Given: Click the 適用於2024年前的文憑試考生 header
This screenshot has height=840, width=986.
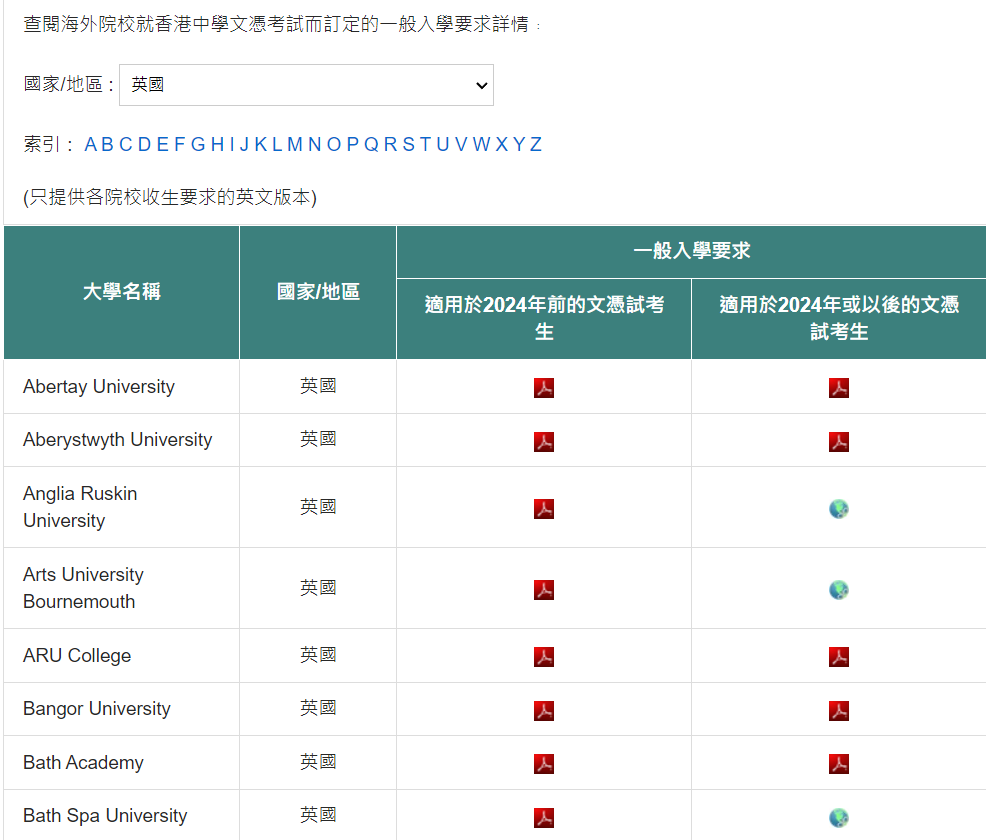Looking at the screenshot, I should (544, 319).
